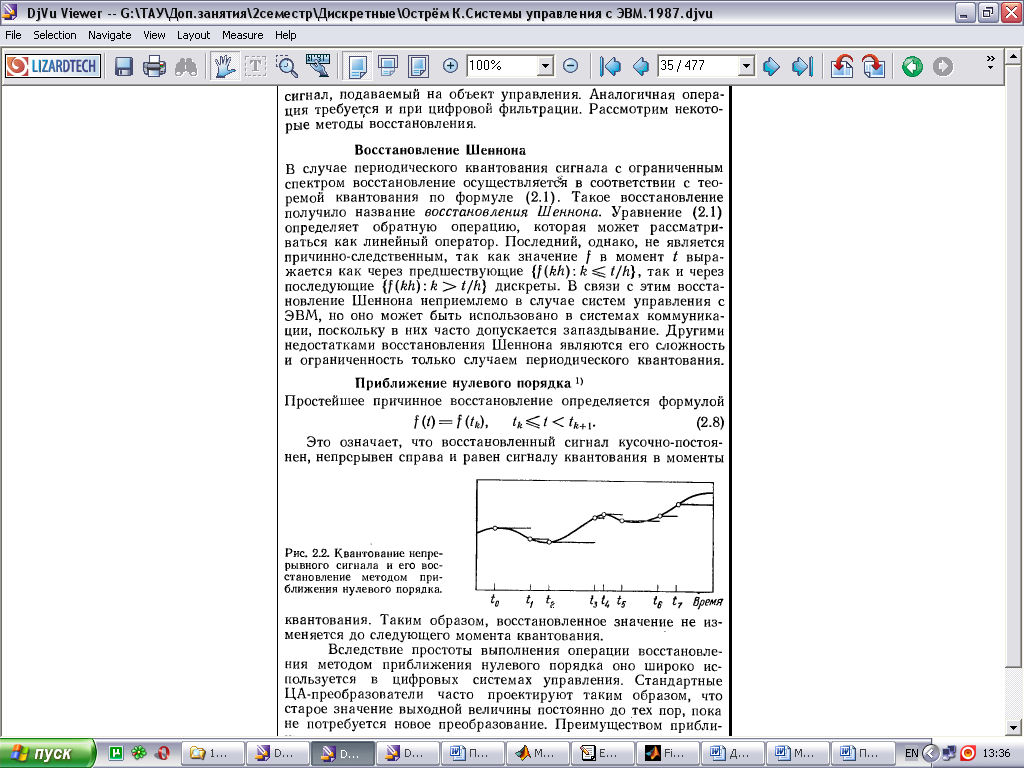
Task: Open the File menu
Action: pyautogui.click(x=13, y=35)
